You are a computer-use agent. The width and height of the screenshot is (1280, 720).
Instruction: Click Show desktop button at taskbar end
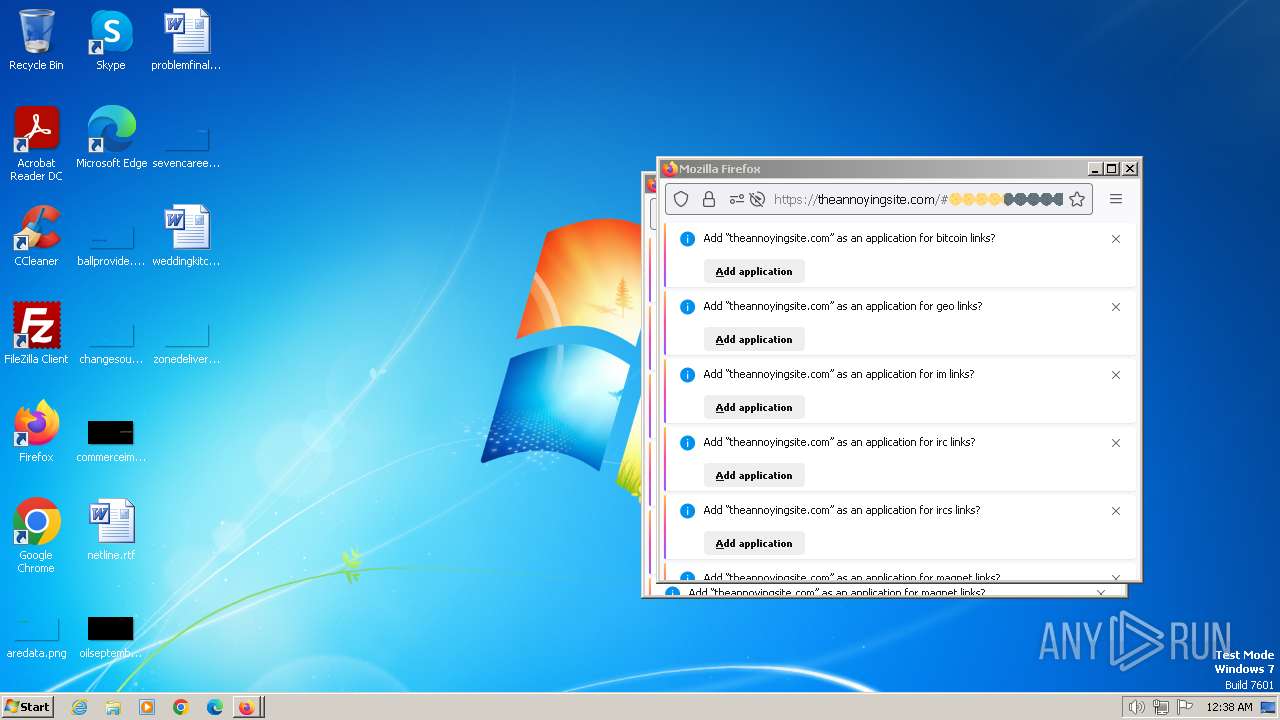pyautogui.click(x=1269, y=707)
